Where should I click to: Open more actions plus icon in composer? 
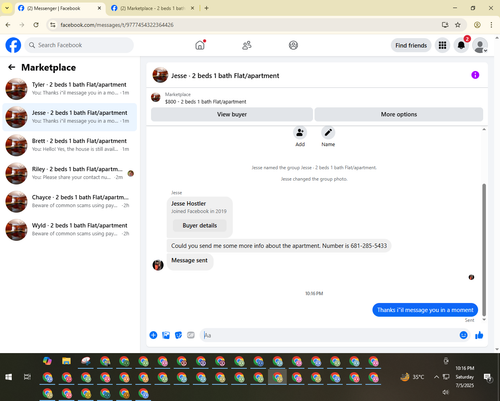click(x=153, y=335)
